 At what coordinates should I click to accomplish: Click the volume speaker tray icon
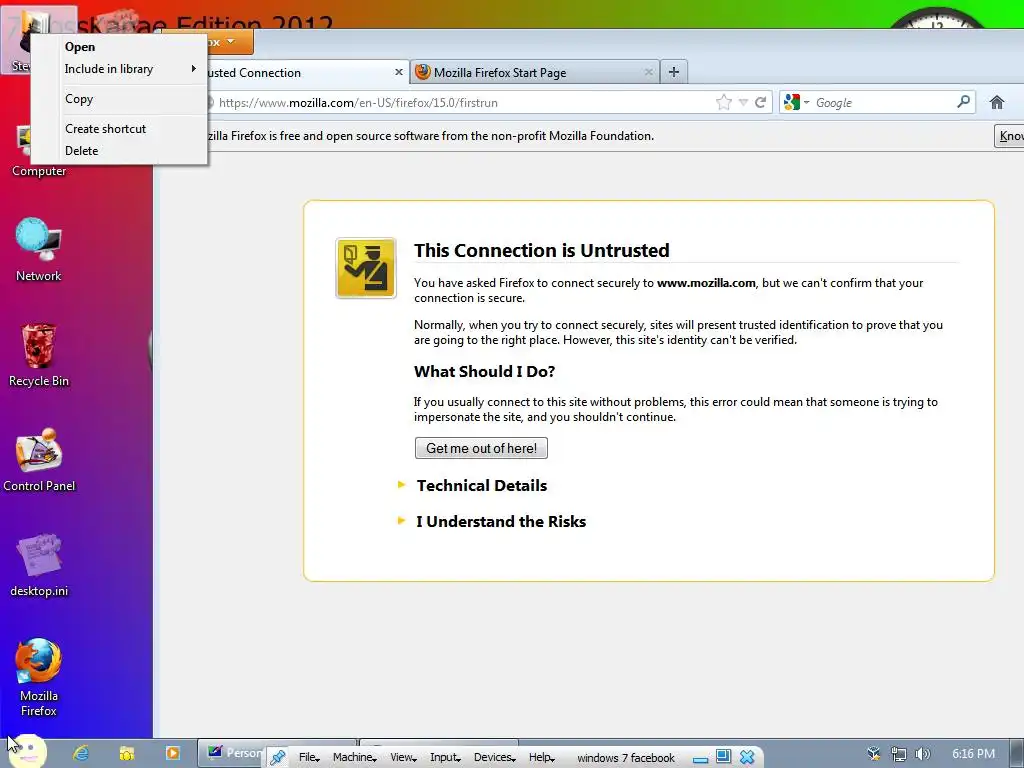(x=922, y=754)
